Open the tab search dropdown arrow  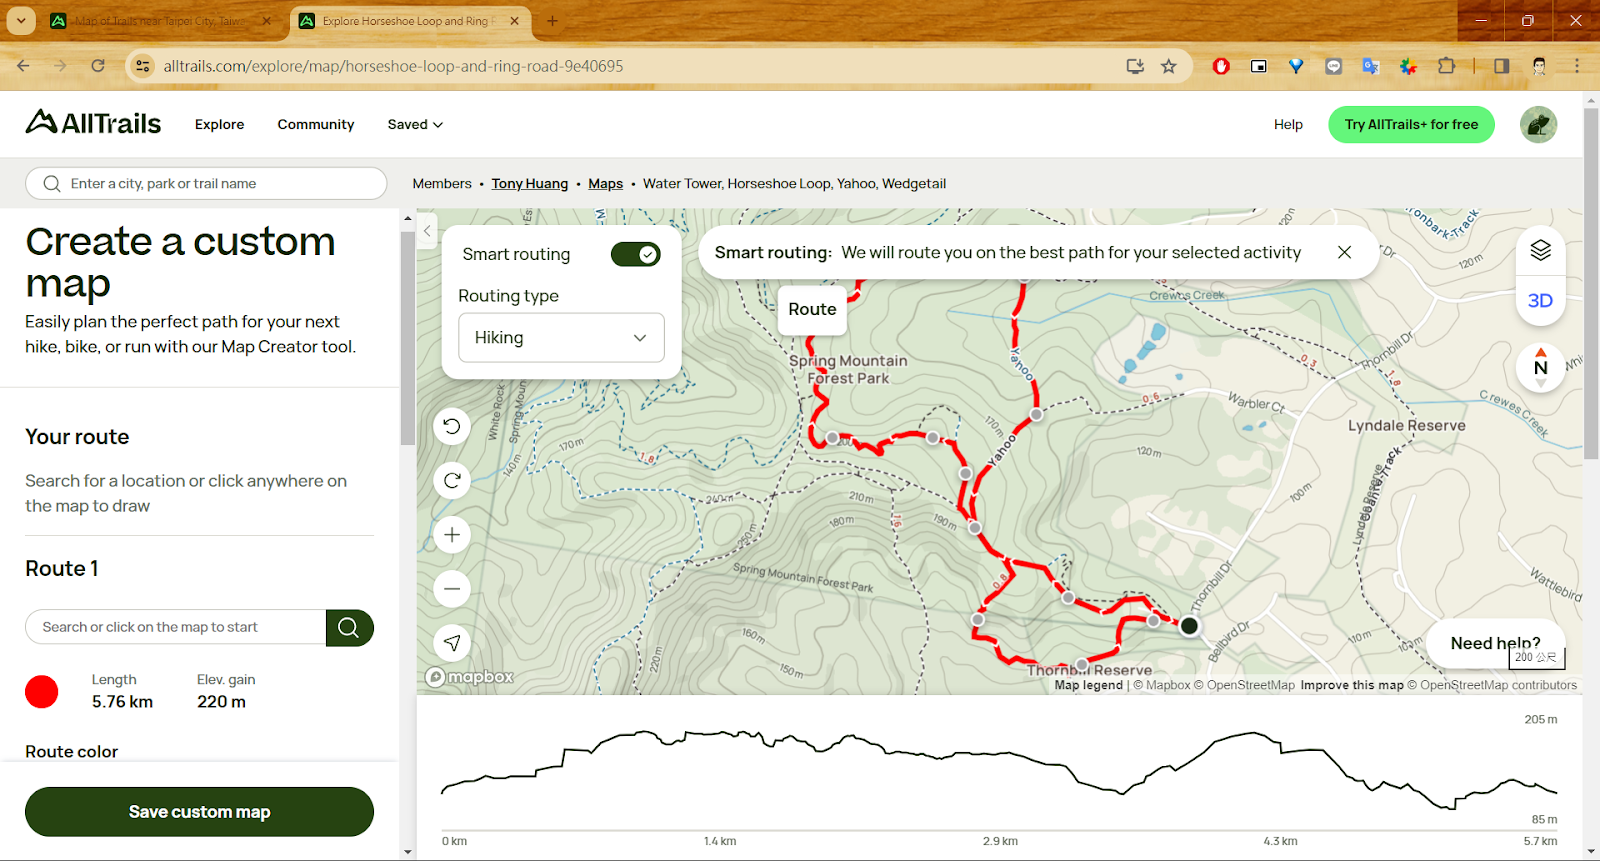[21, 21]
